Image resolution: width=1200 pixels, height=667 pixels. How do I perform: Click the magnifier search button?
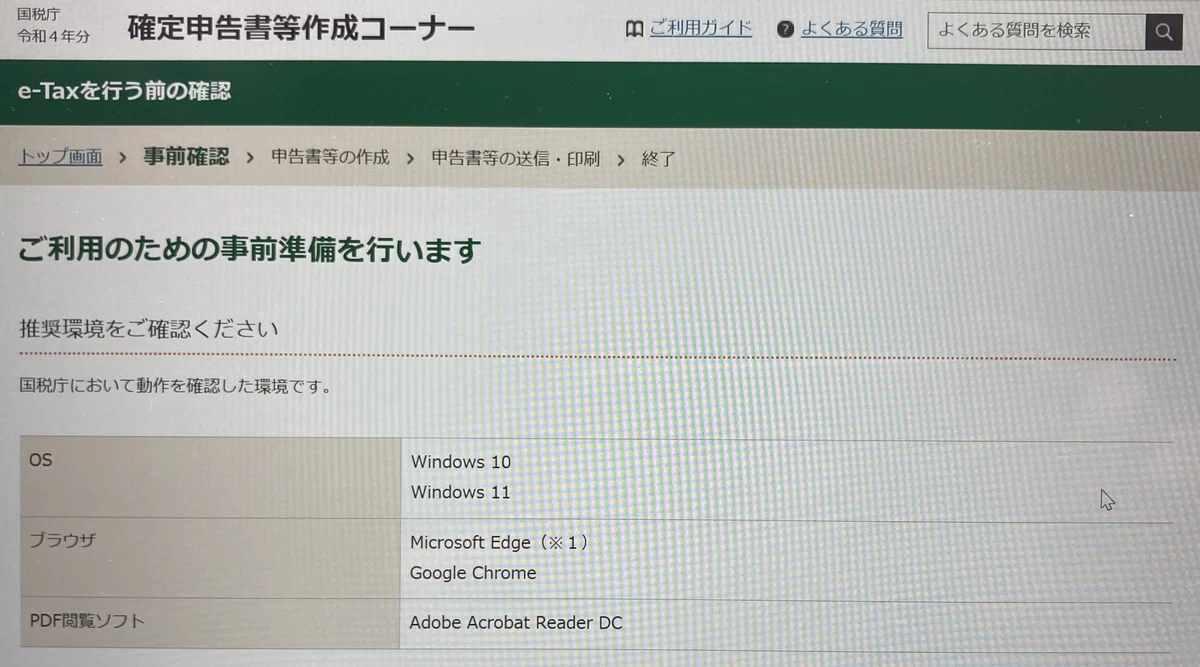[x=1163, y=31]
